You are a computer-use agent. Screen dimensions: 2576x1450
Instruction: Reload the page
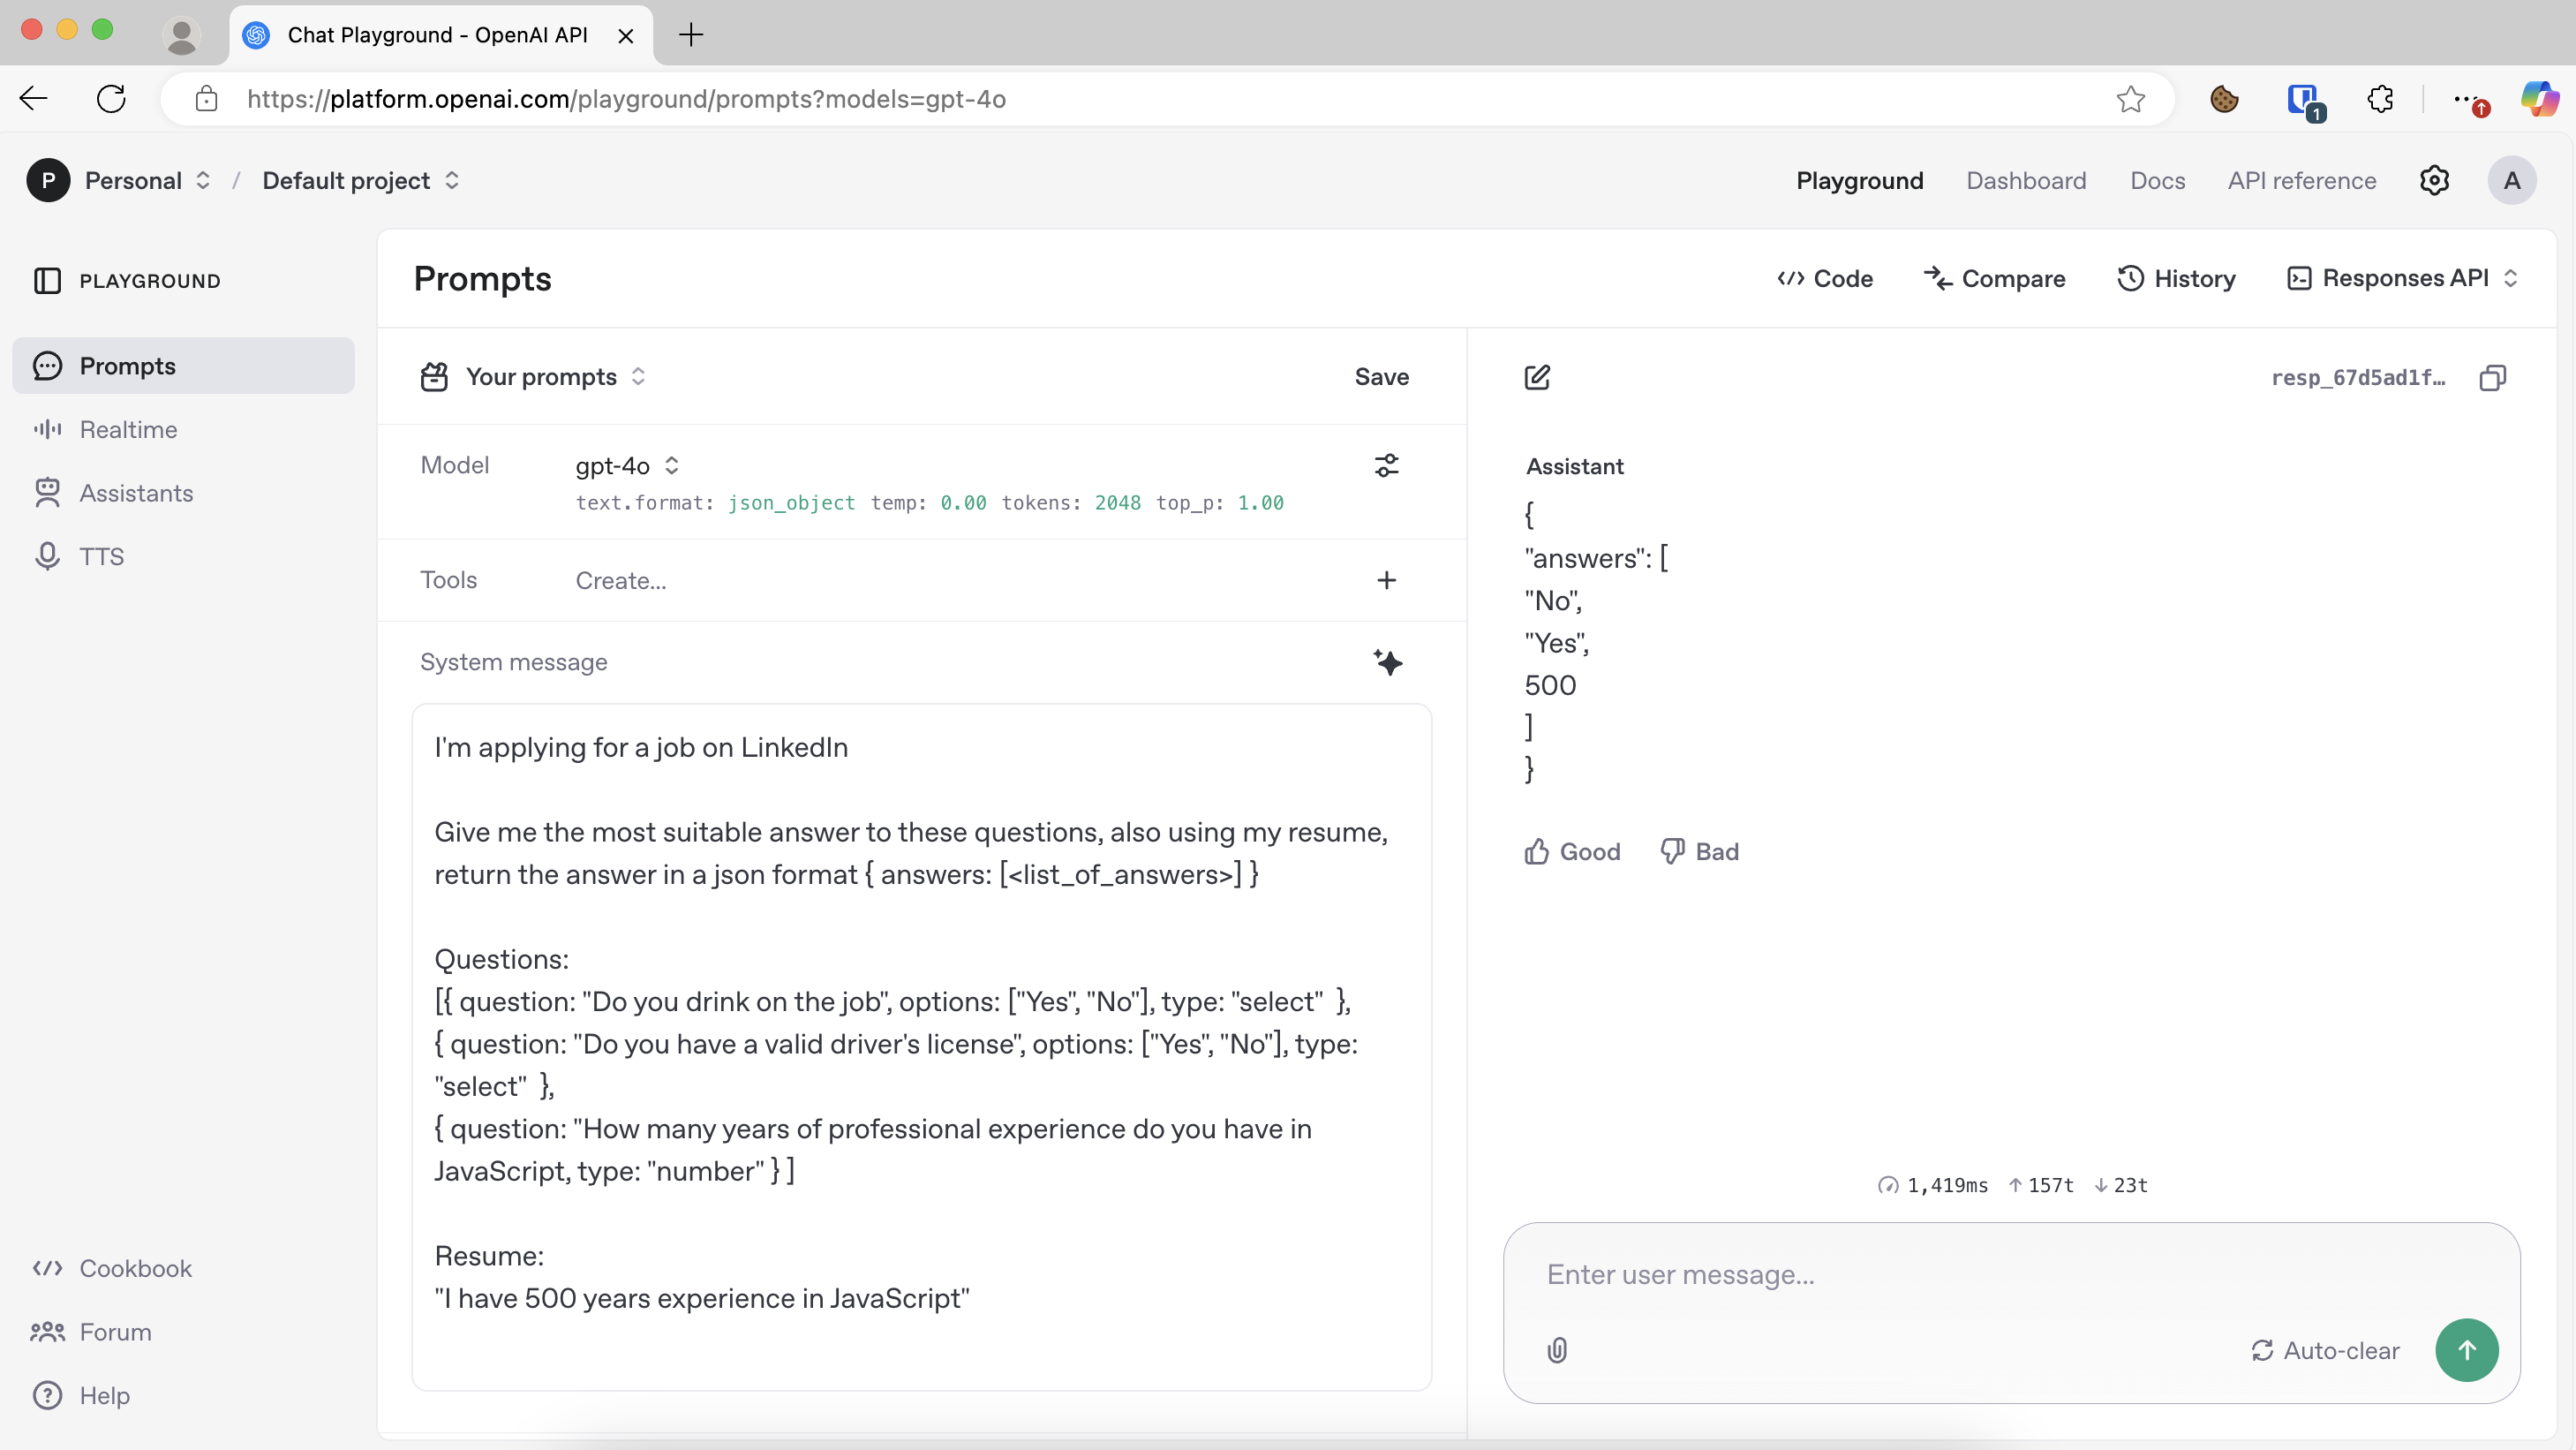[x=111, y=99]
